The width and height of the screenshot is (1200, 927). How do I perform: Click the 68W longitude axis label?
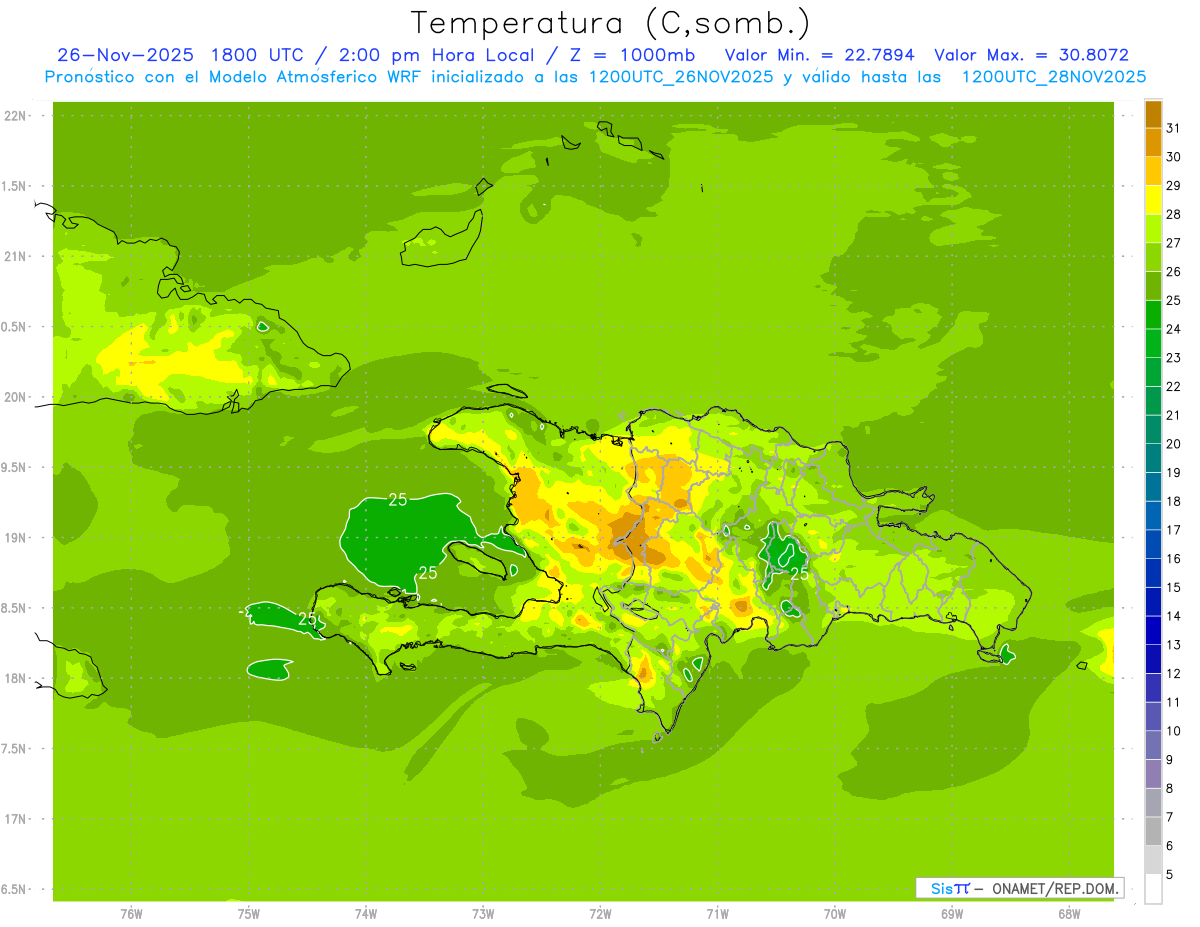point(1068,914)
